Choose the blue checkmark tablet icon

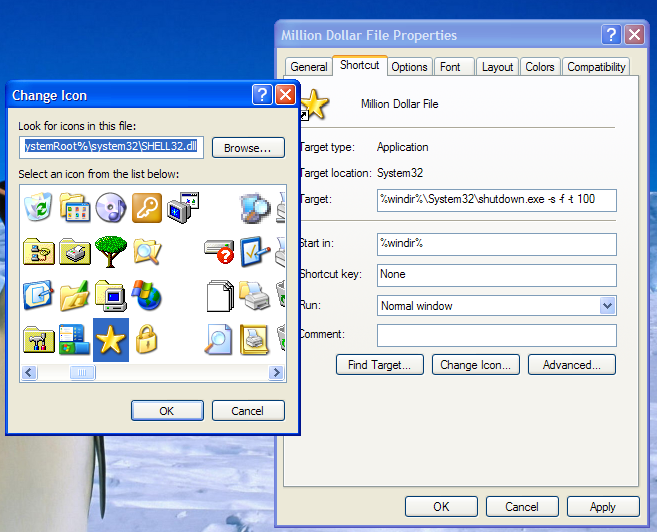[x=255, y=252]
